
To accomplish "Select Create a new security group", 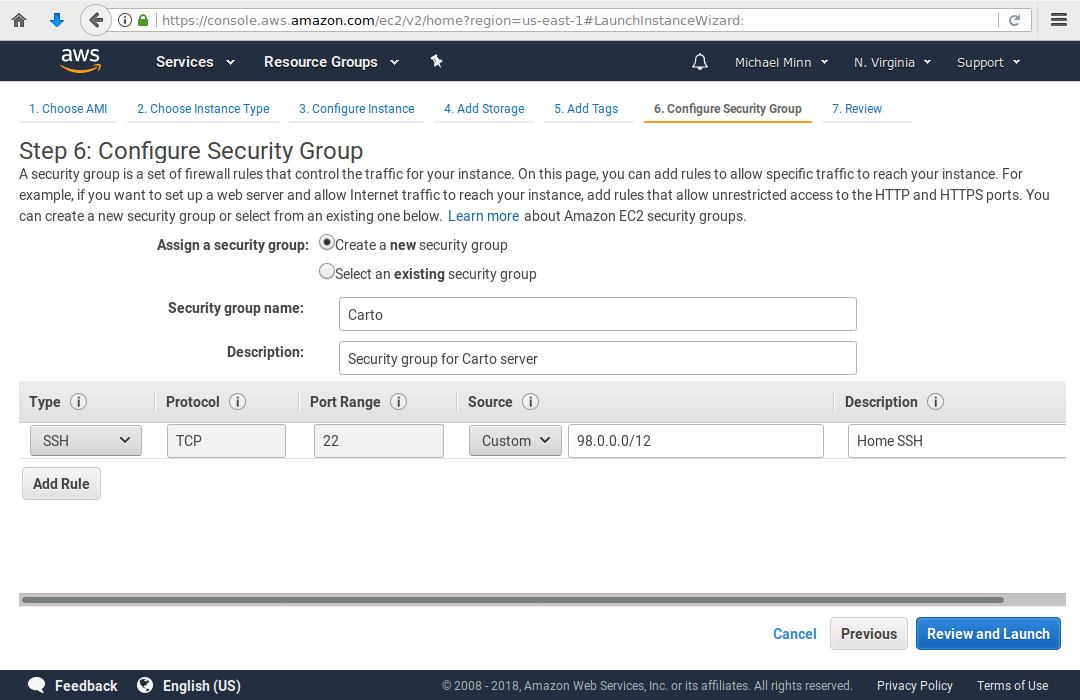I will click(x=327, y=243).
